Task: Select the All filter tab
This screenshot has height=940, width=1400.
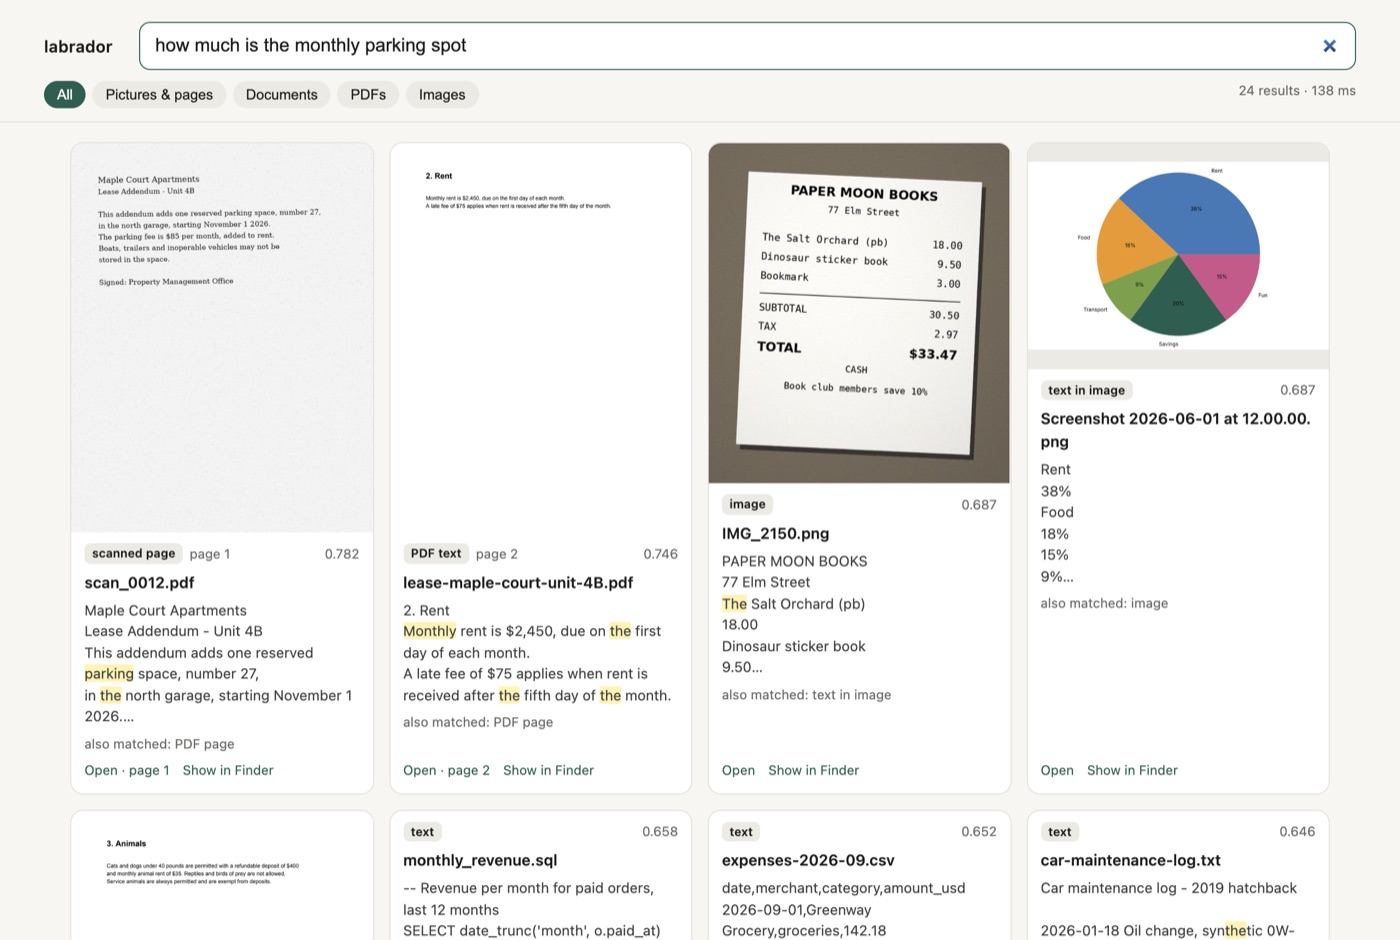Action: coord(65,95)
